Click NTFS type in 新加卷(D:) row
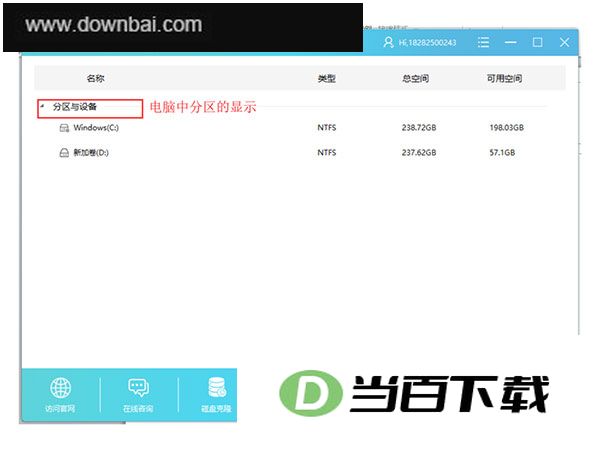 coord(327,153)
